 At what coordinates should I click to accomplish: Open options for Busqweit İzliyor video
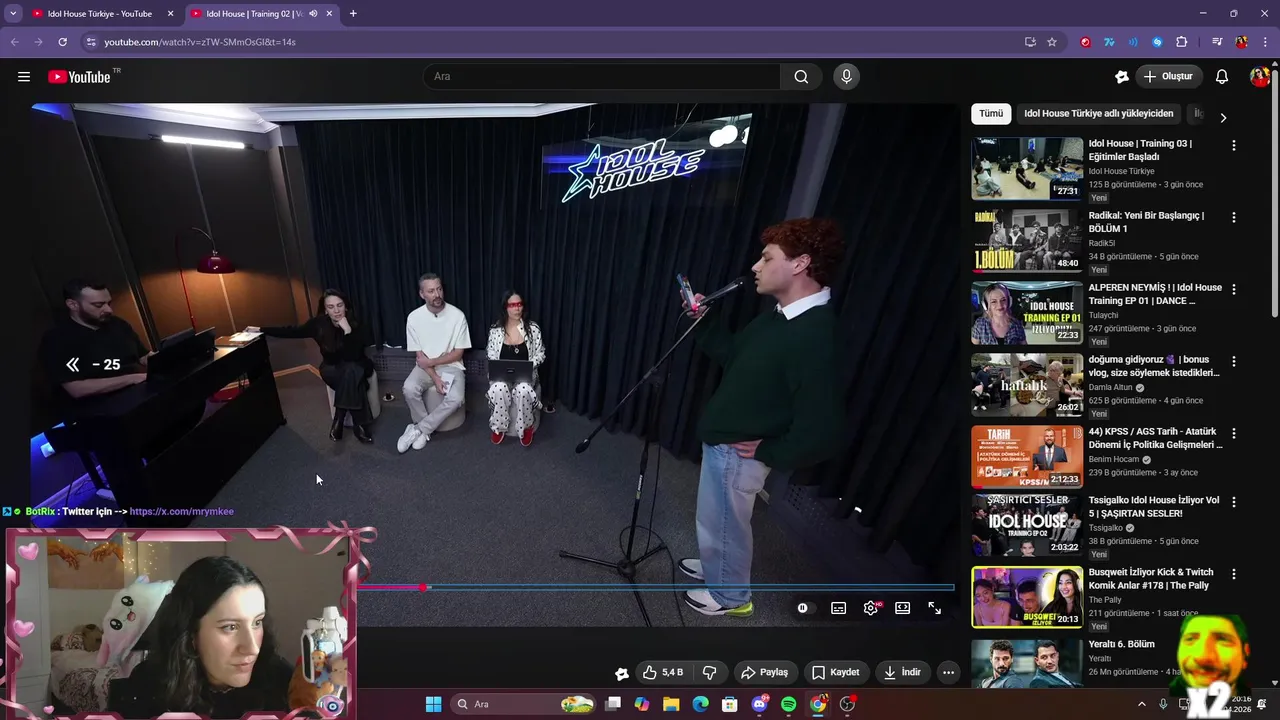coord(1233,574)
